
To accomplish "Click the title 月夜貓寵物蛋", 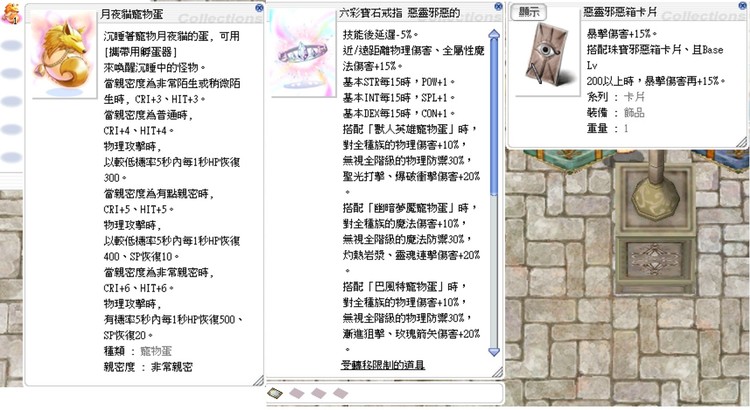I will point(132,14).
